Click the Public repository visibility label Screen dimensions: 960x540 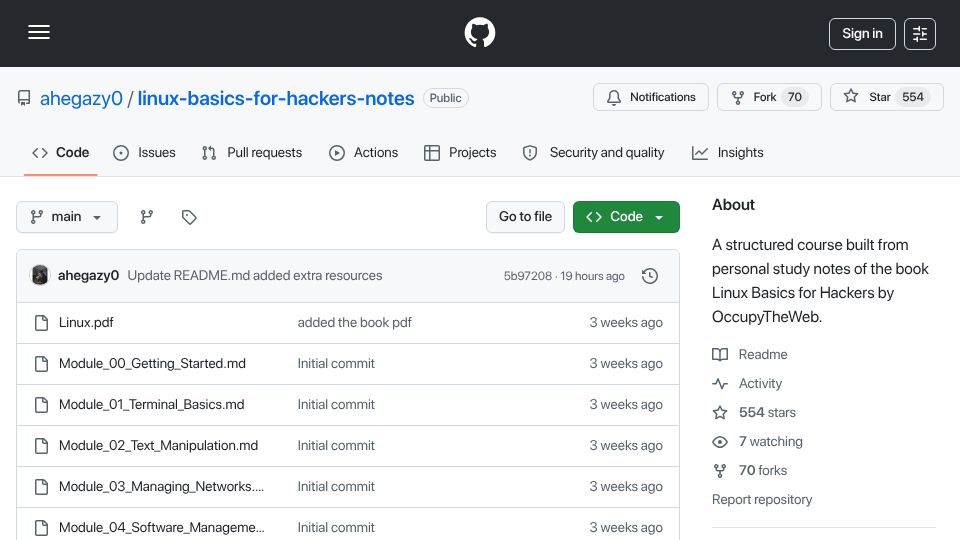tap(445, 98)
